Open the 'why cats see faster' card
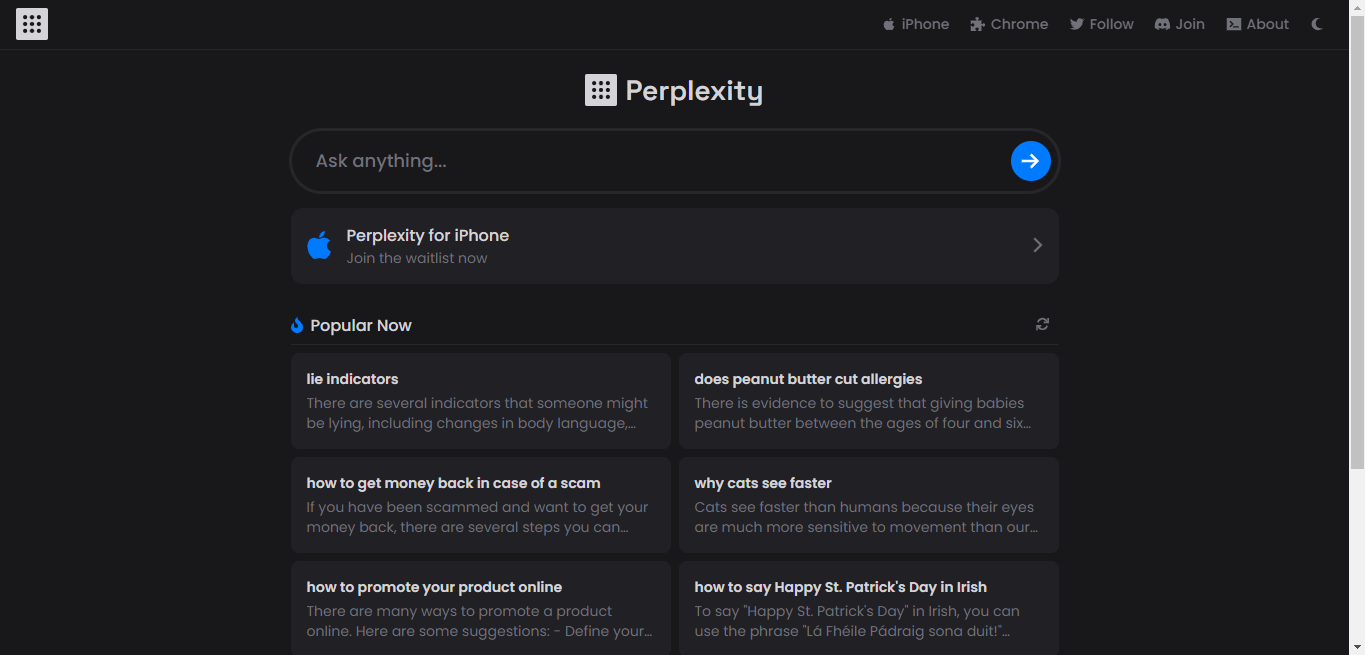 point(869,505)
